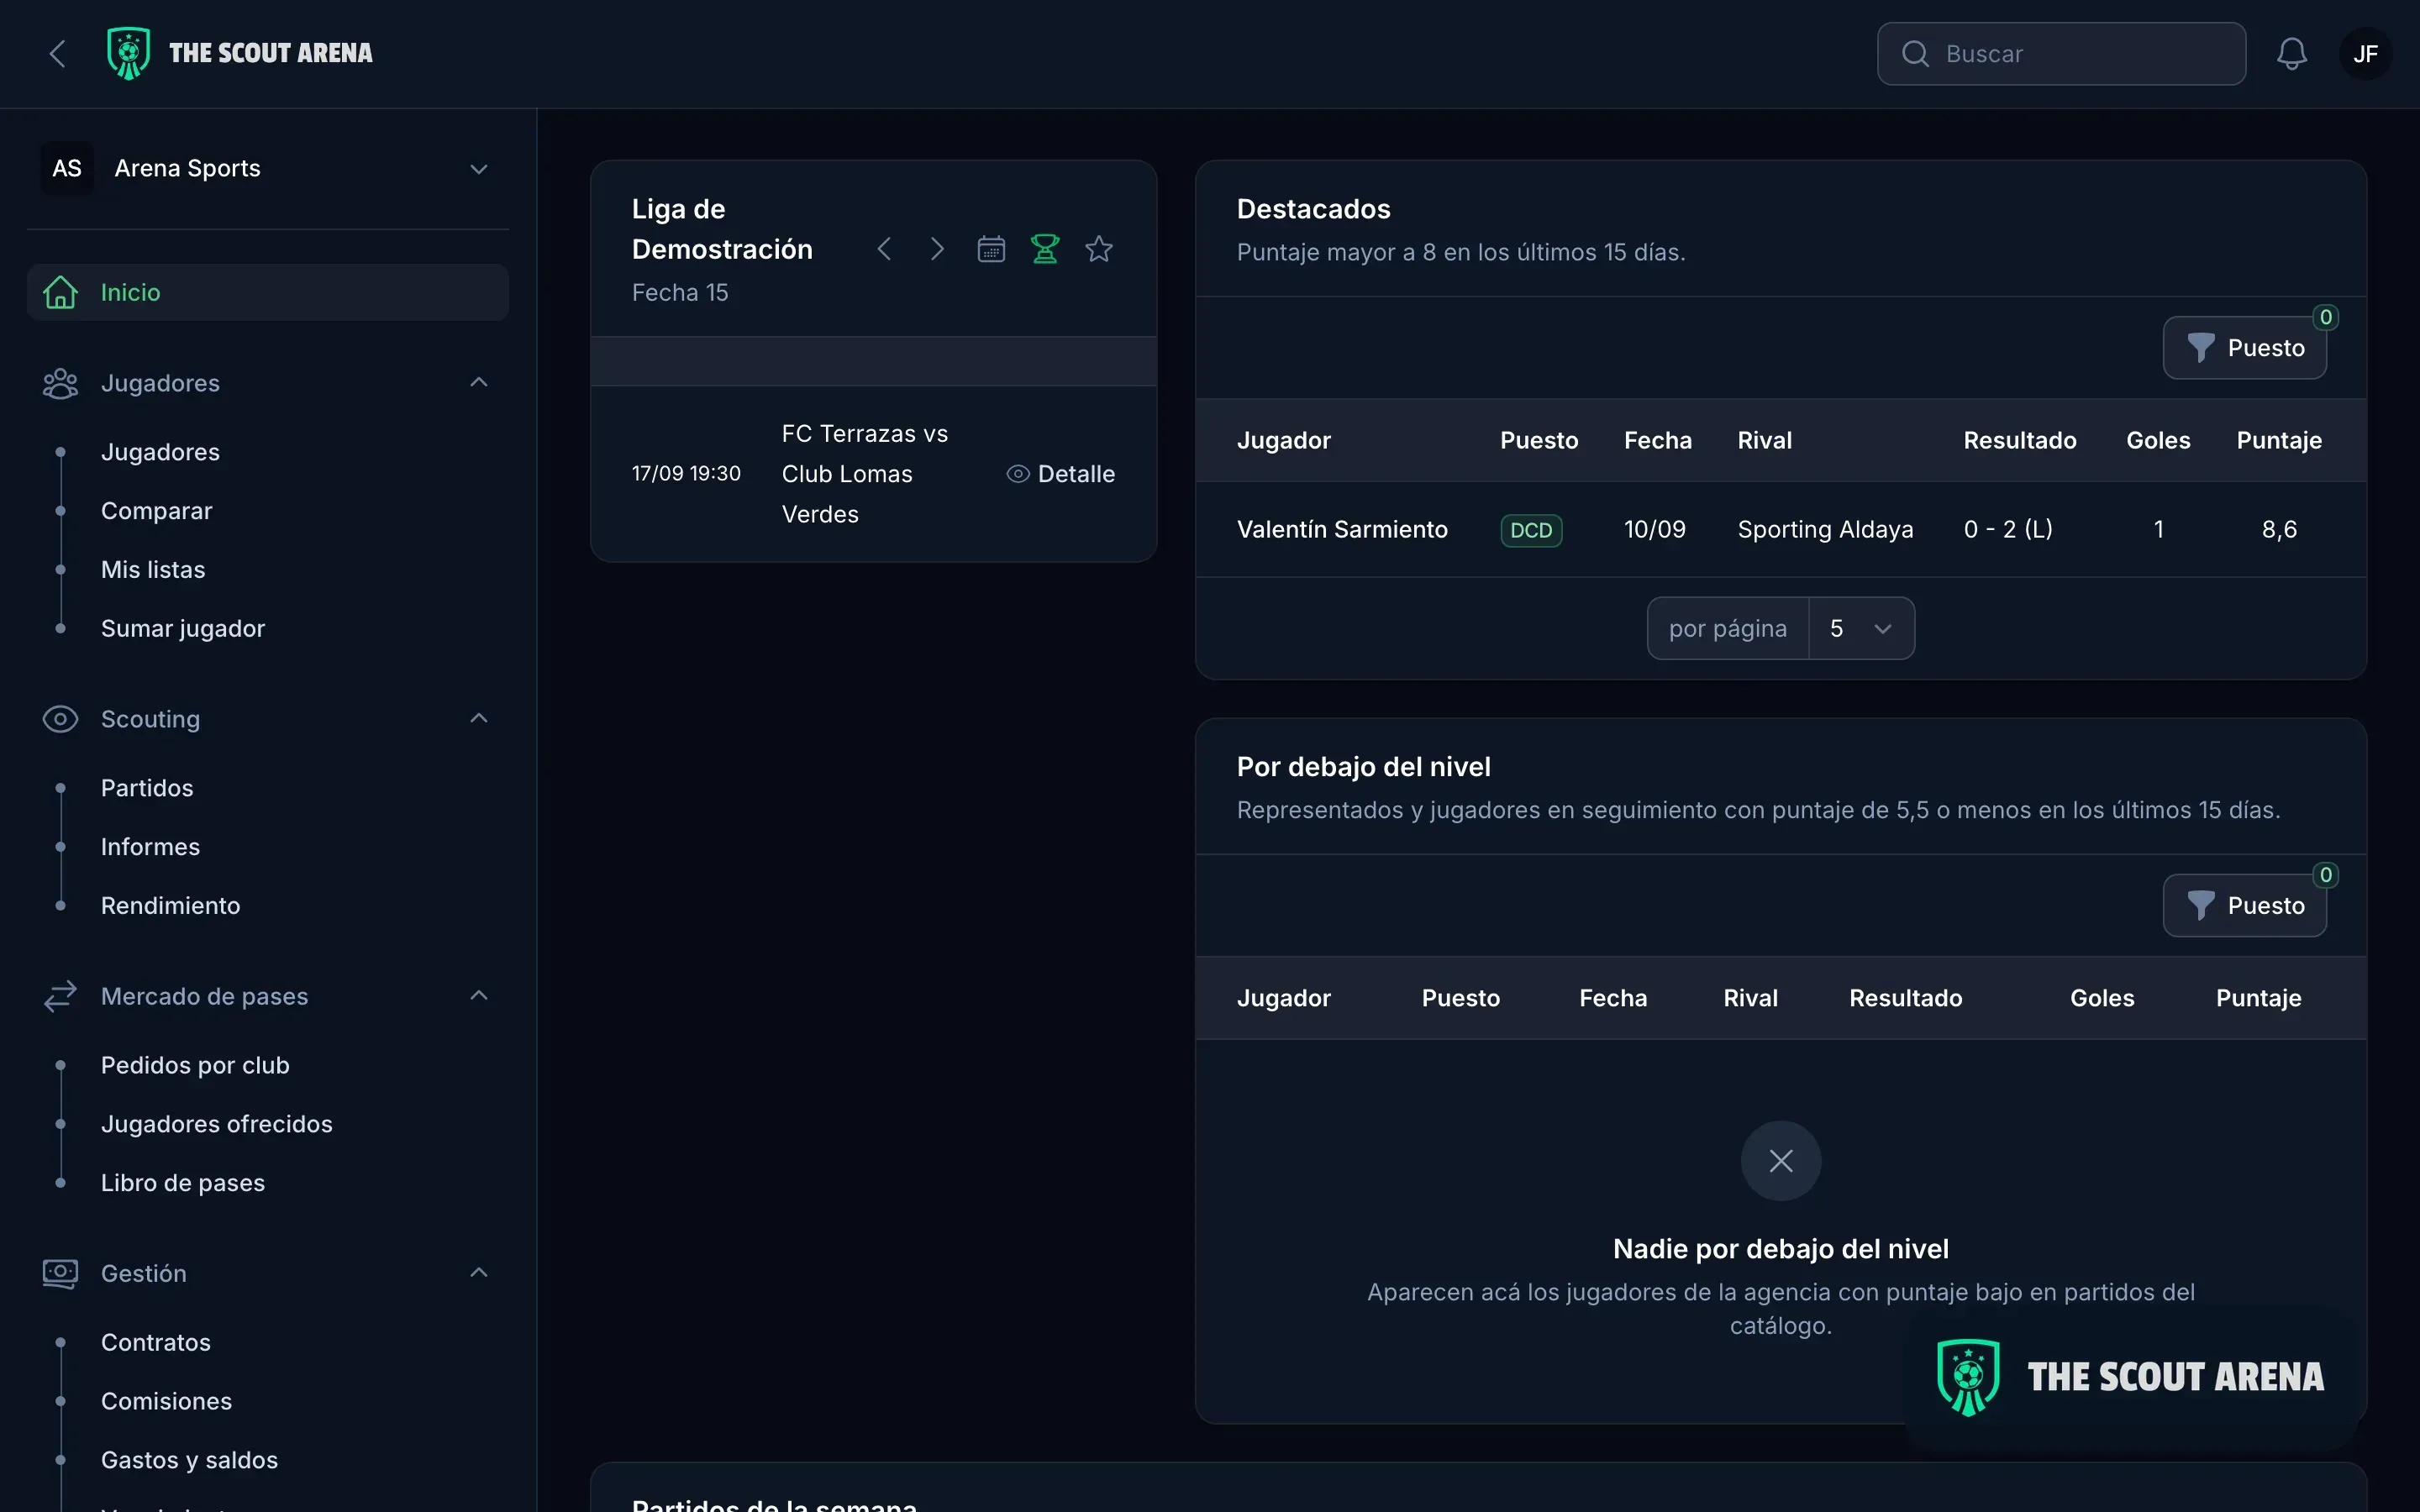Collapse the Gestión section
The width and height of the screenshot is (2420, 1512).
pyautogui.click(x=479, y=1273)
